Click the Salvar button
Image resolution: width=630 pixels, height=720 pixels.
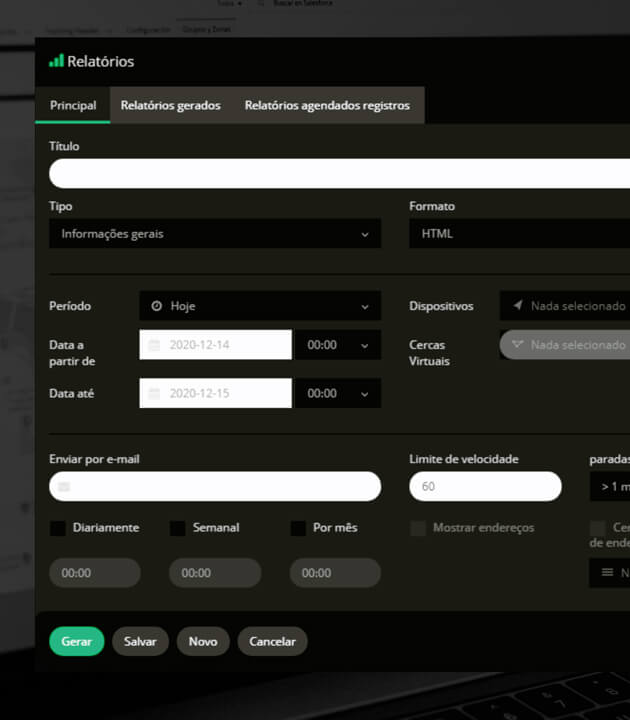point(140,642)
